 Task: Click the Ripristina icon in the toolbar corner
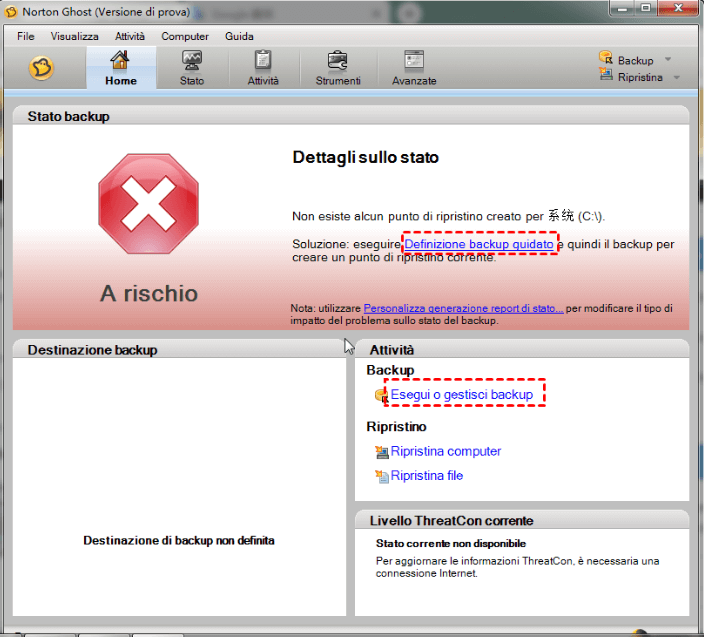[x=606, y=75]
